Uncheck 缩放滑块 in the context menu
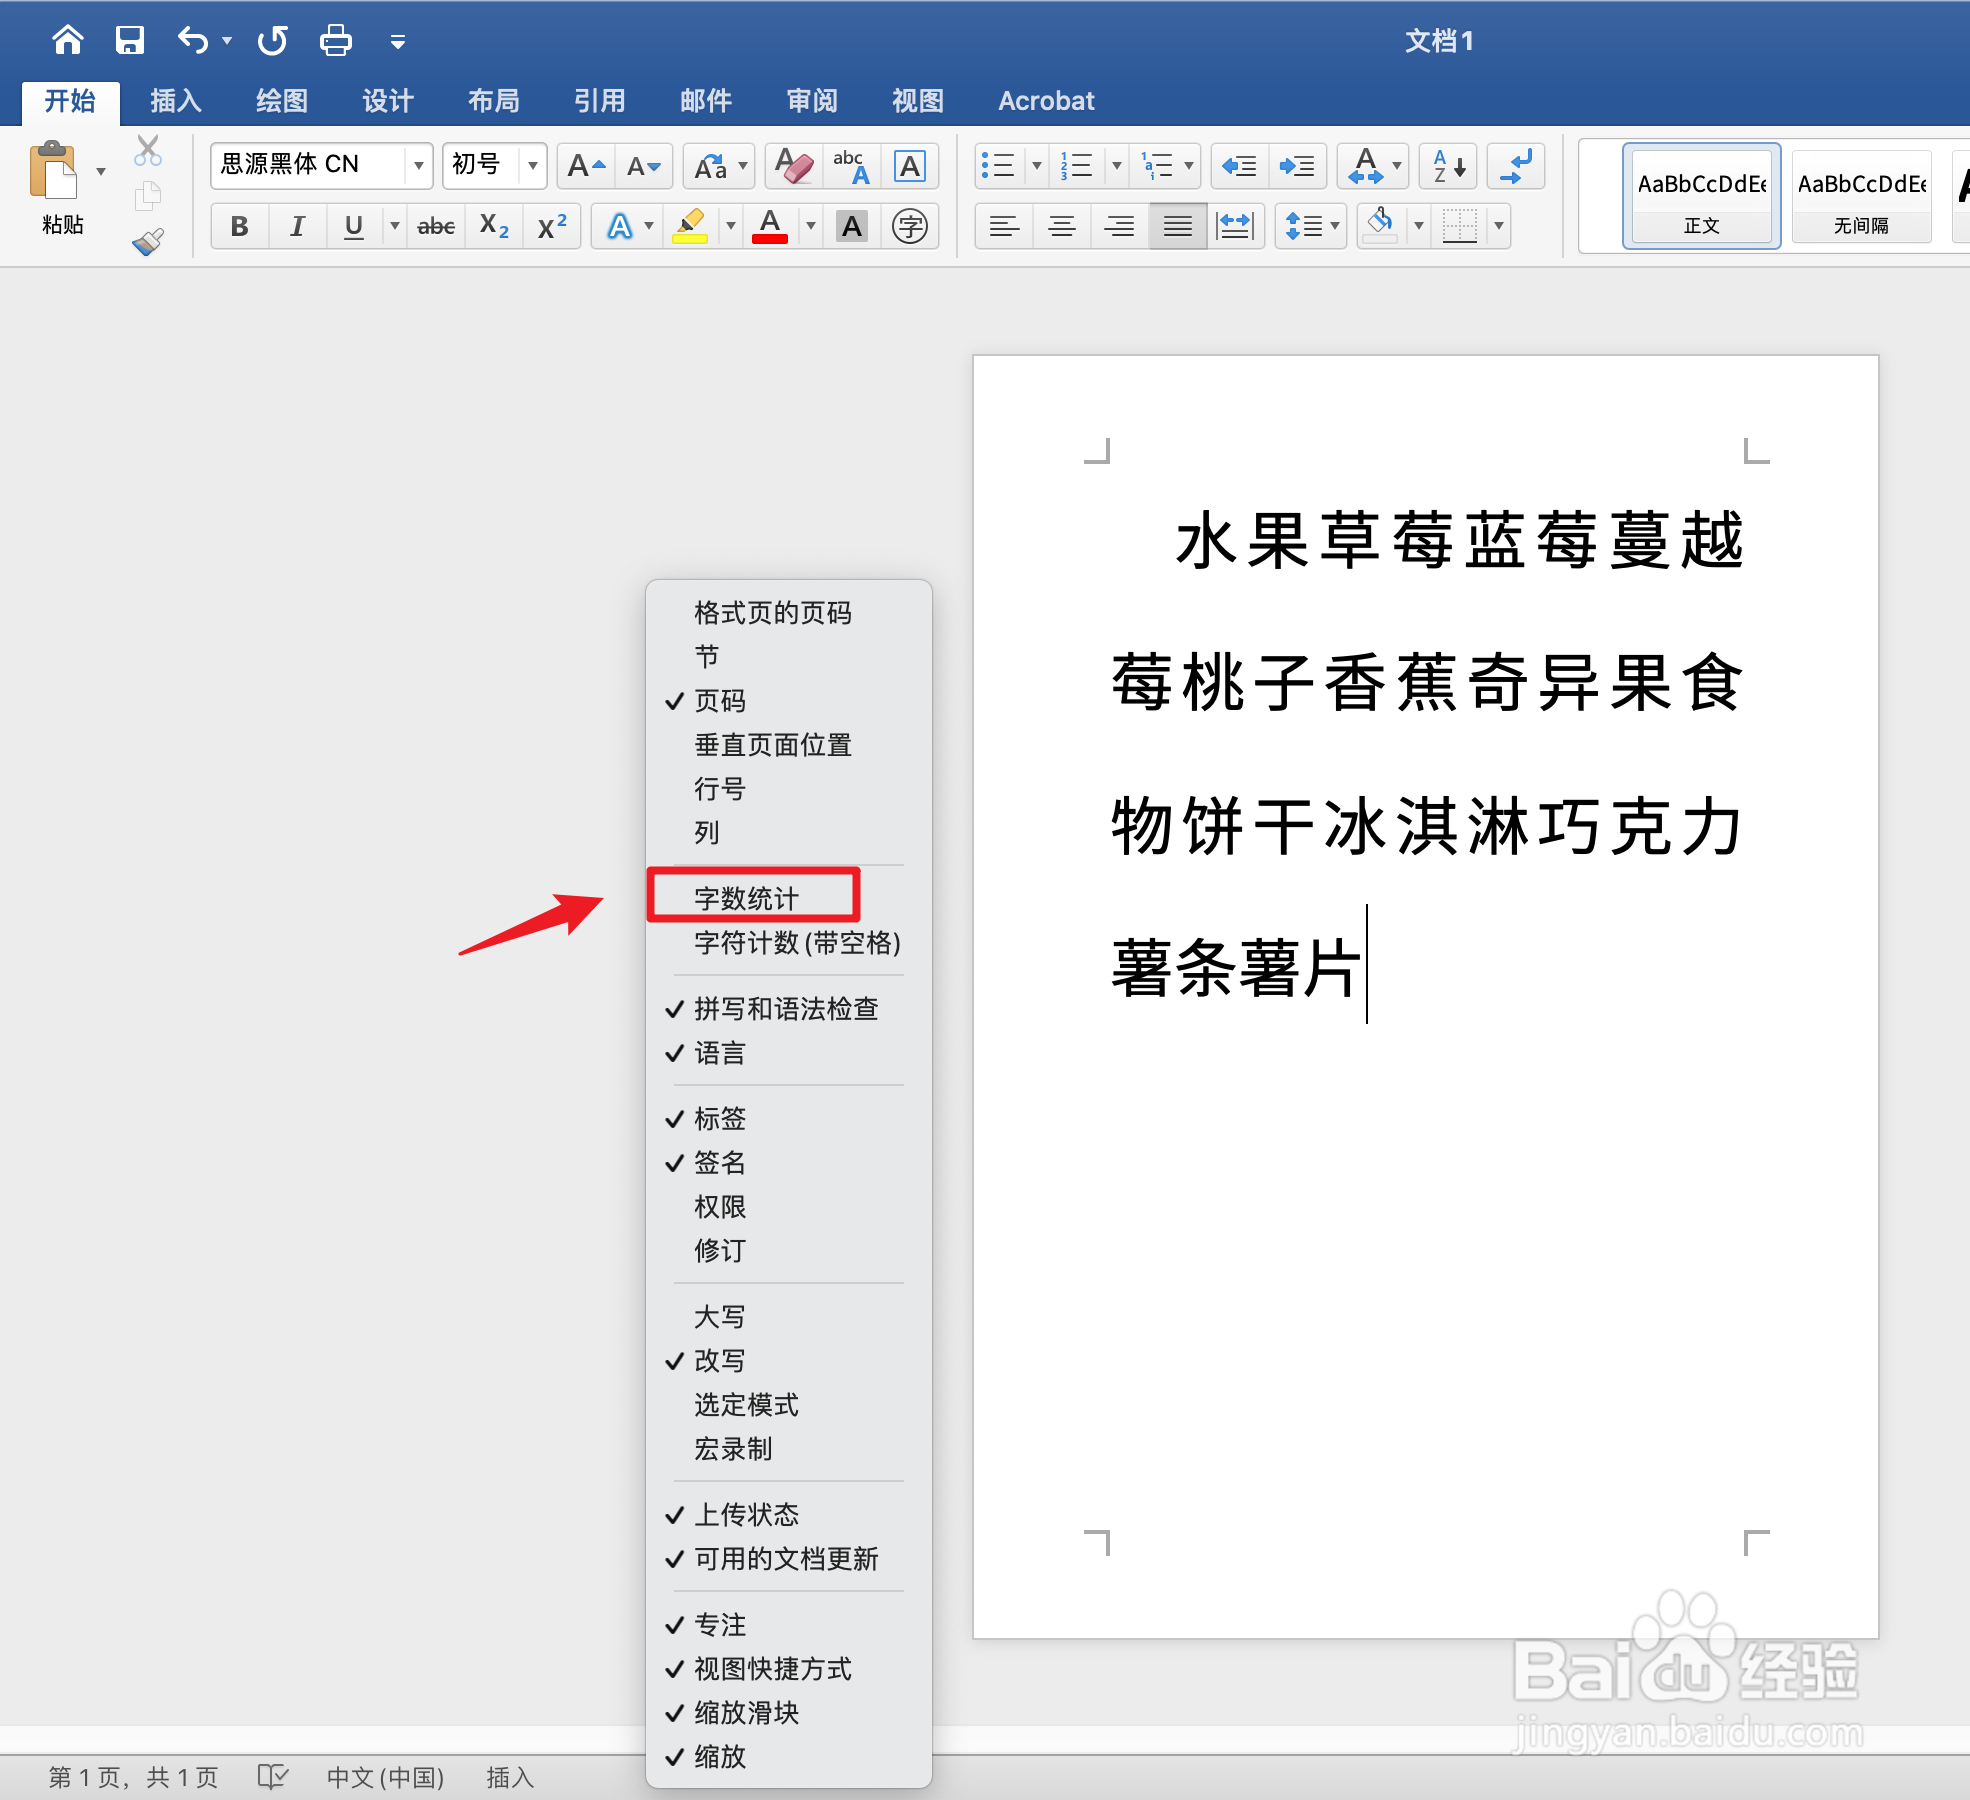This screenshot has width=1970, height=1800. 746,1713
